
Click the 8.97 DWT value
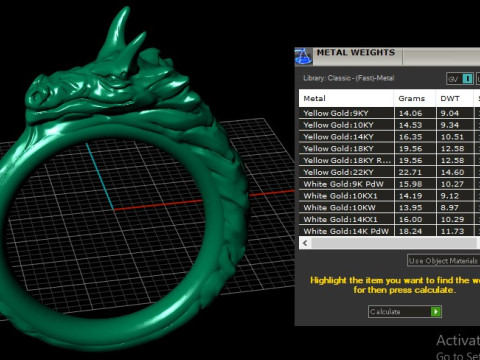pyautogui.click(x=450, y=208)
